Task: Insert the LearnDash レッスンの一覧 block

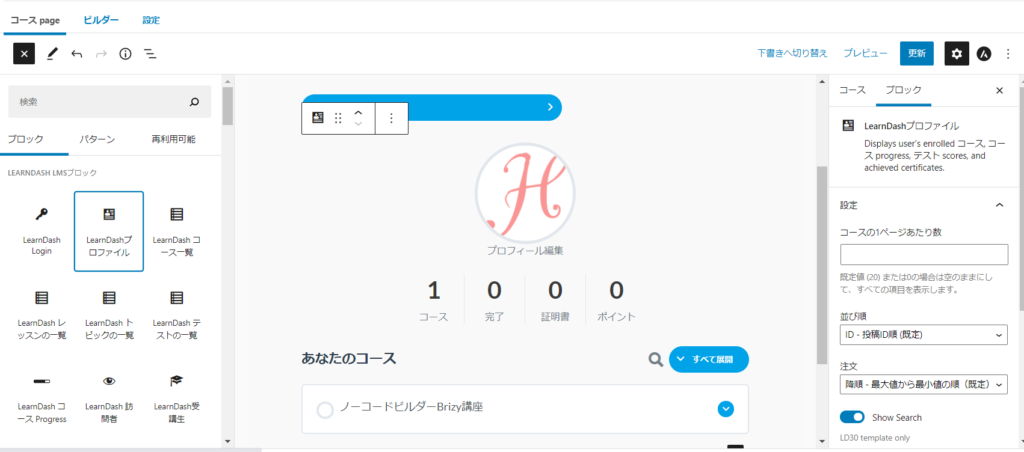Action: coord(41,315)
